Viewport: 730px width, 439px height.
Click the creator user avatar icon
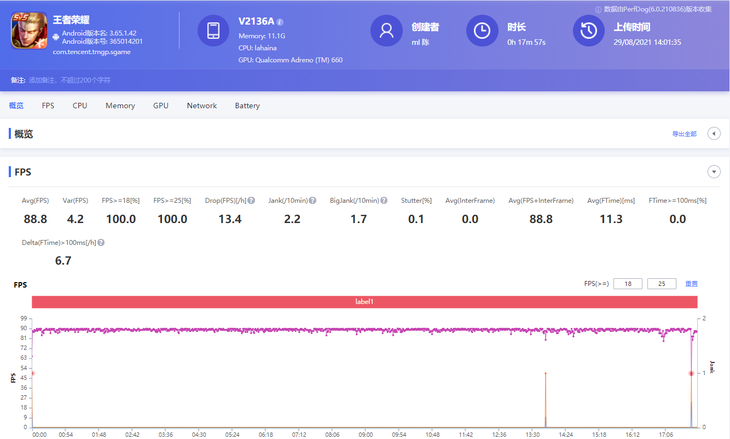pyautogui.click(x=386, y=31)
